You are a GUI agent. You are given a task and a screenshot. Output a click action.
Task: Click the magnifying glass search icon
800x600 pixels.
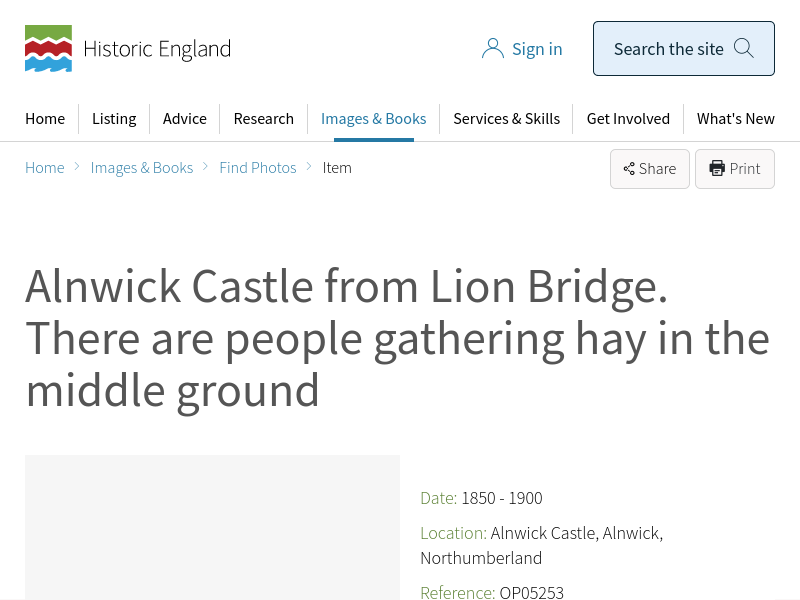(x=743, y=48)
